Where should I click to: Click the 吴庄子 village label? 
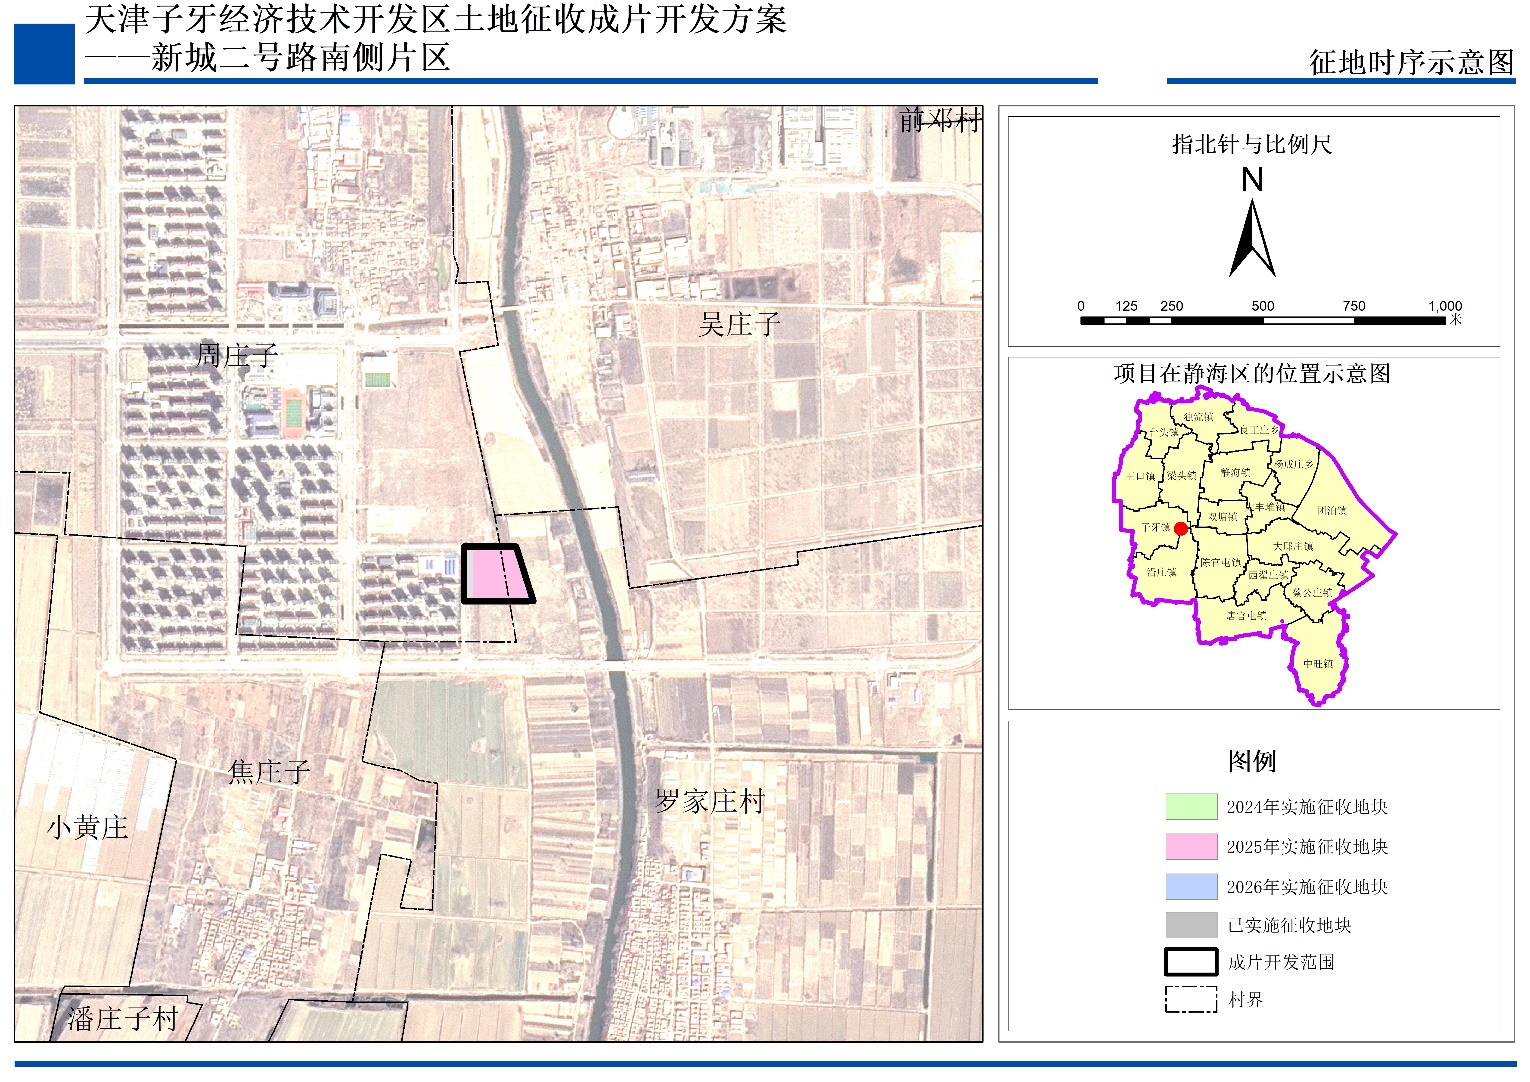tap(739, 324)
